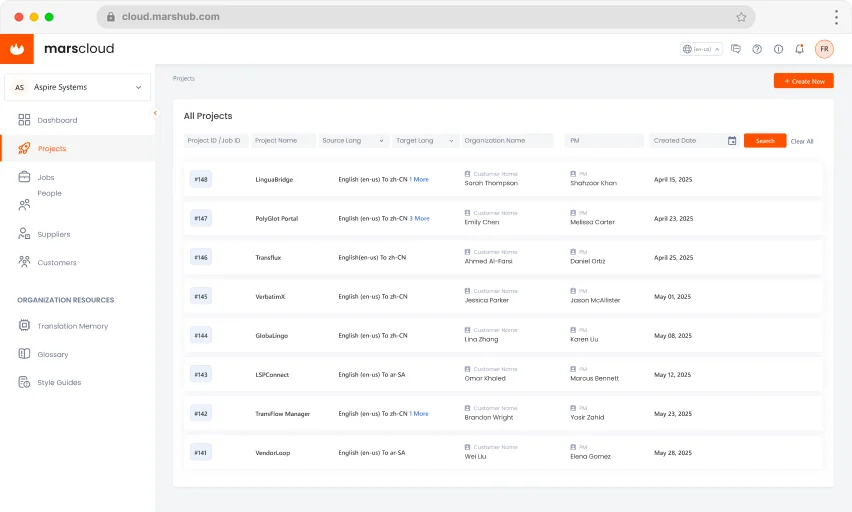Open the notifications bell

tap(799, 48)
